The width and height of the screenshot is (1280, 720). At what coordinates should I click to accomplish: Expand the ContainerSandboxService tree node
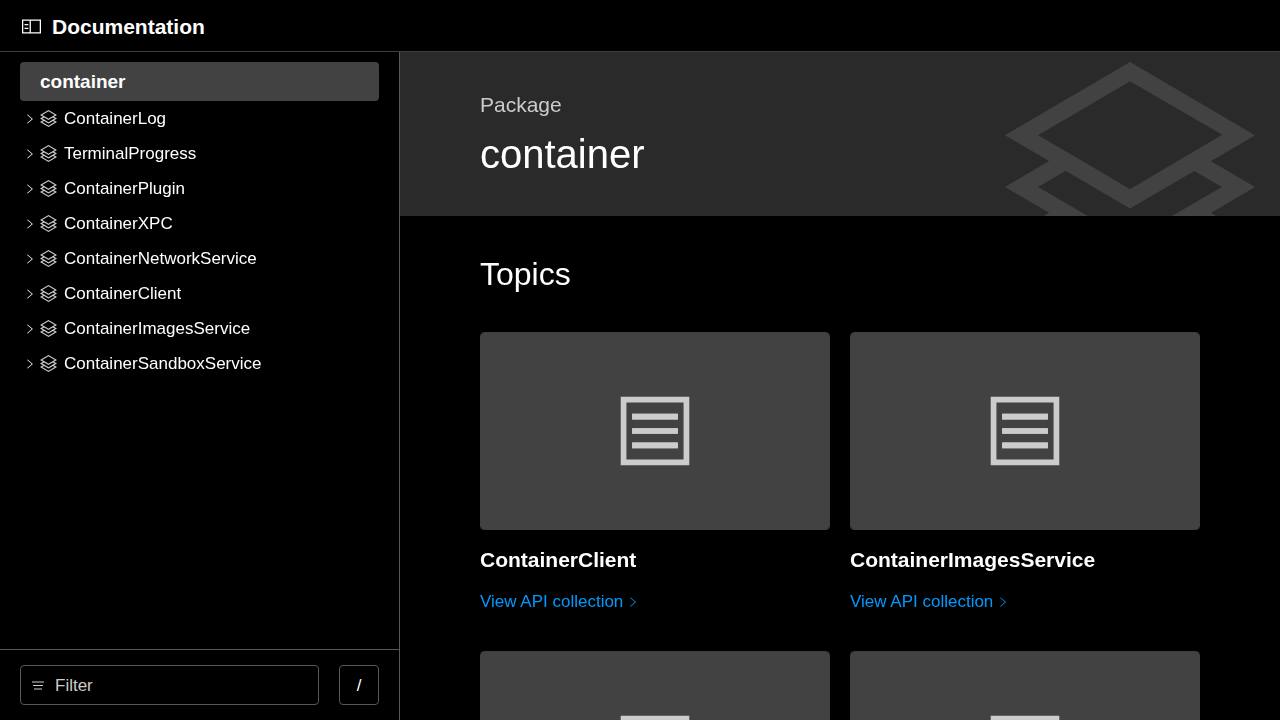[x=29, y=363]
